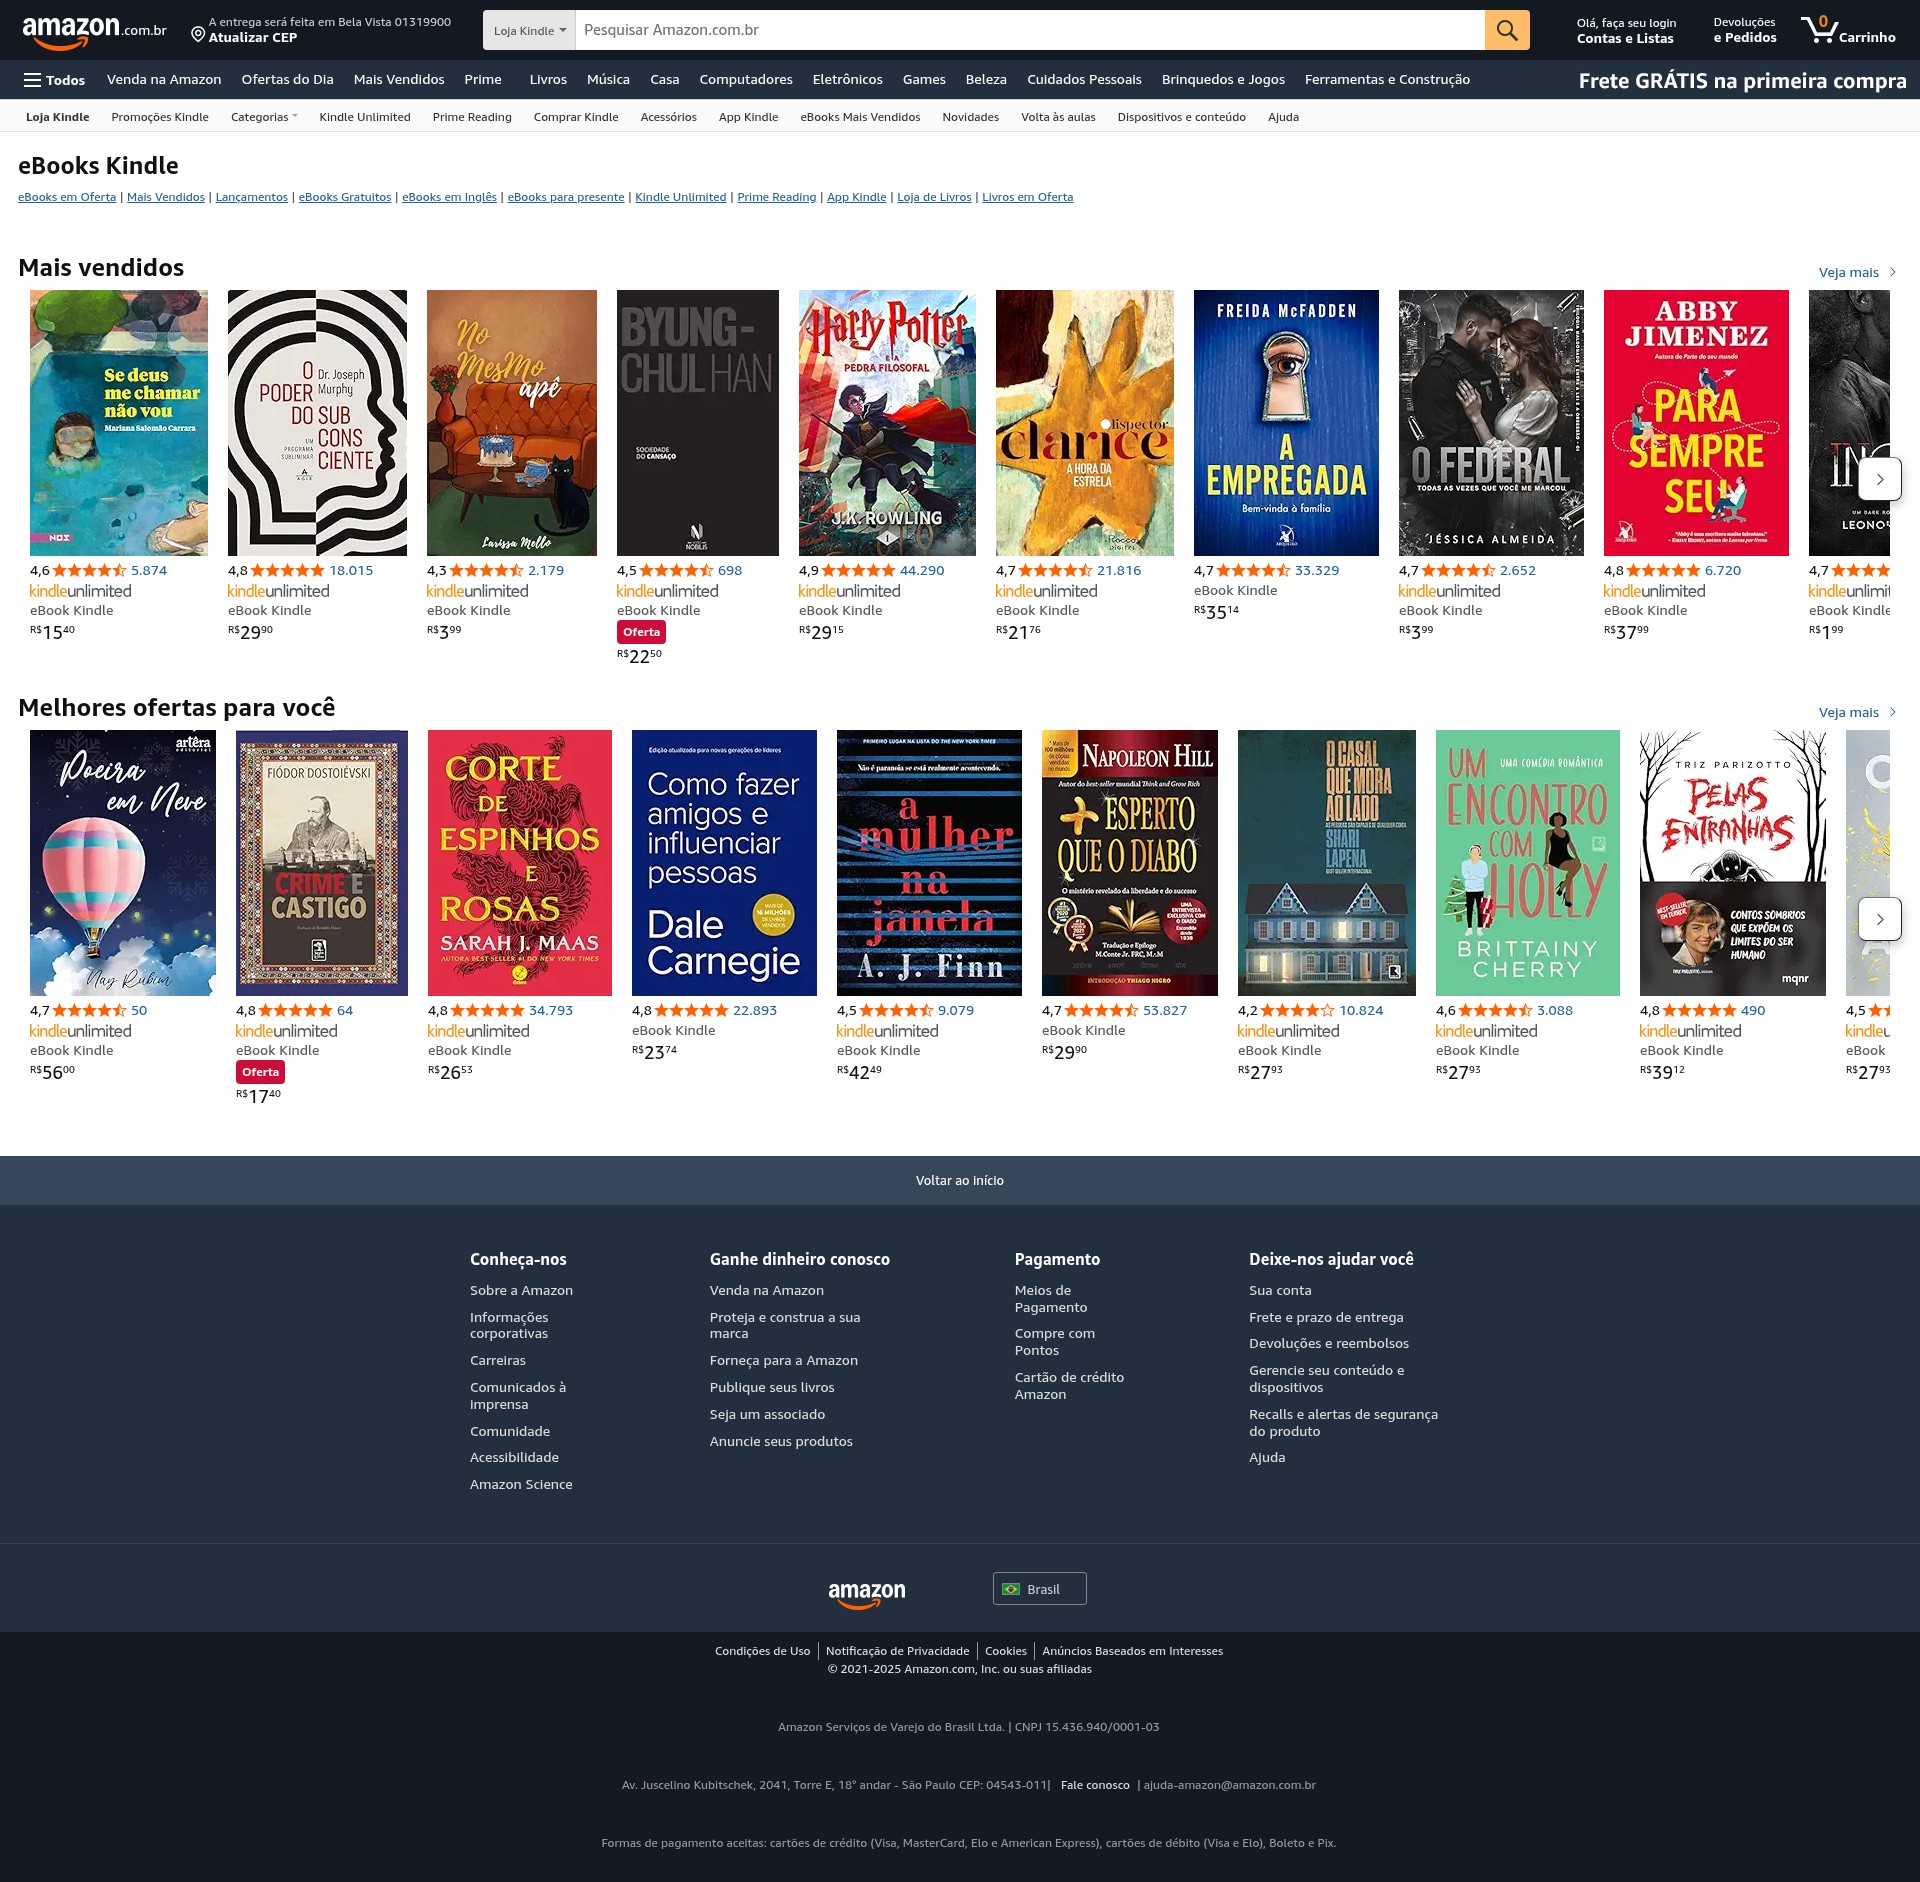Click the footer Amazon logo
This screenshot has height=1882, width=1920.
867,1594
